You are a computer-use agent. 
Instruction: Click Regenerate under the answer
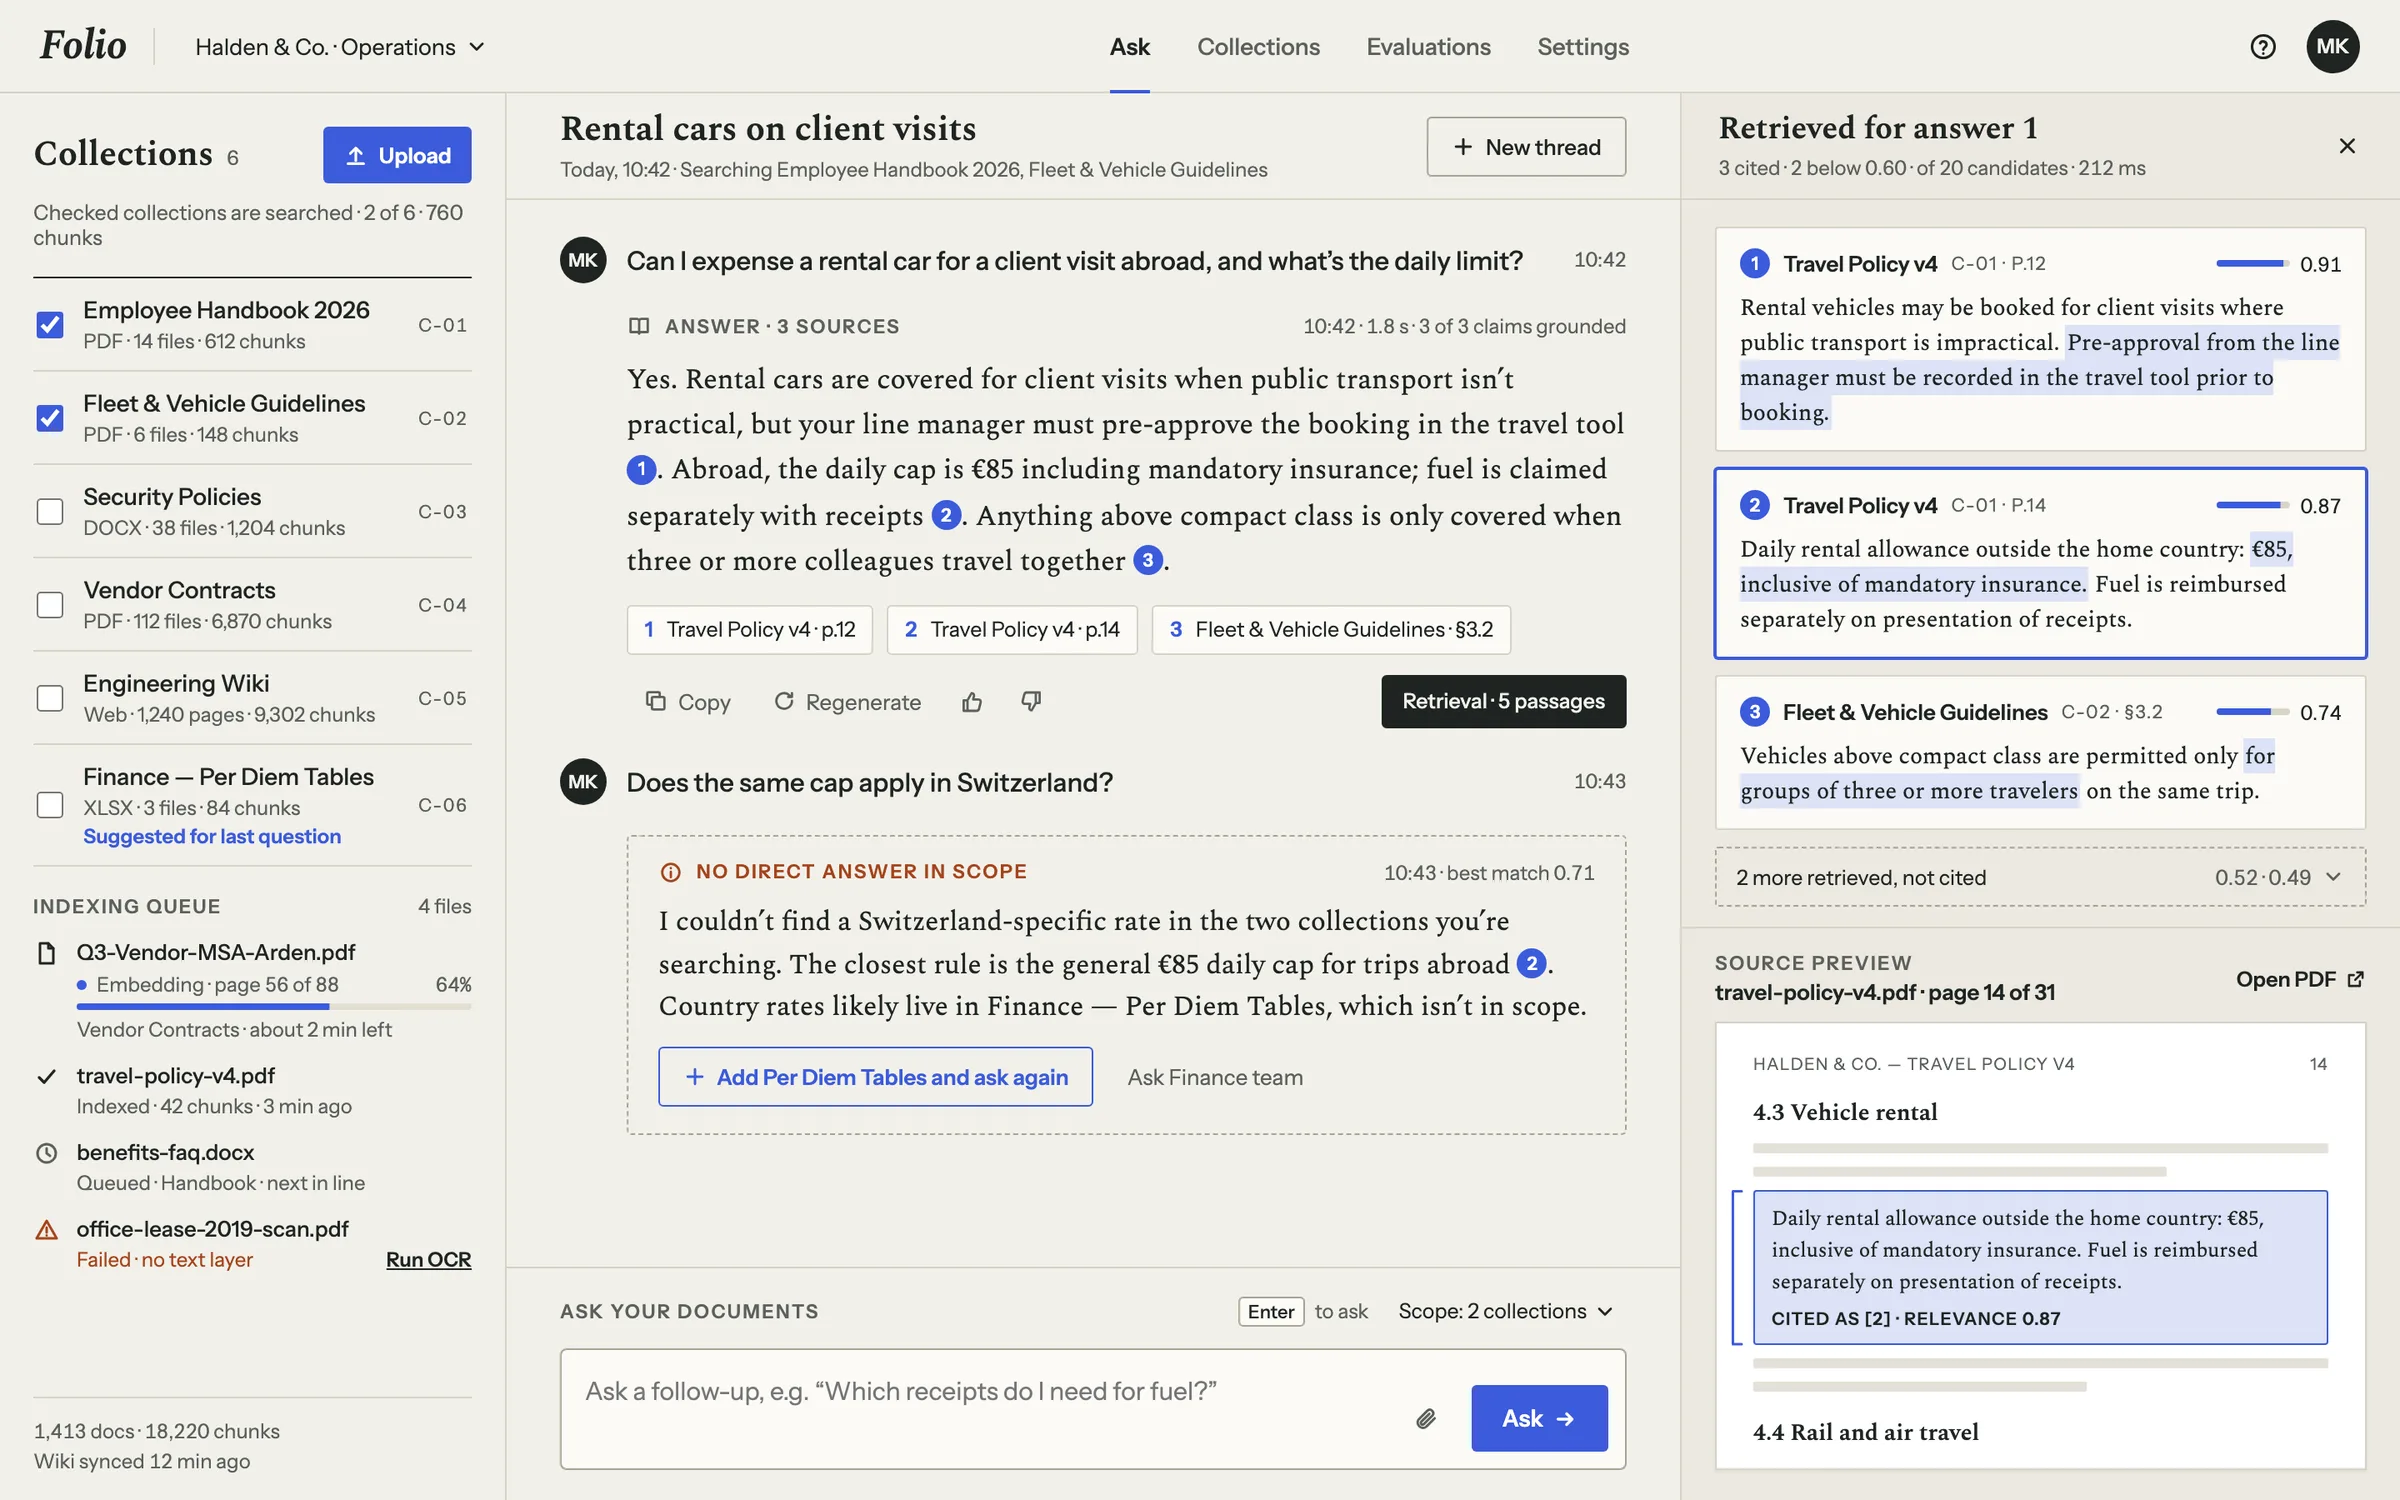pyautogui.click(x=848, y=702)
